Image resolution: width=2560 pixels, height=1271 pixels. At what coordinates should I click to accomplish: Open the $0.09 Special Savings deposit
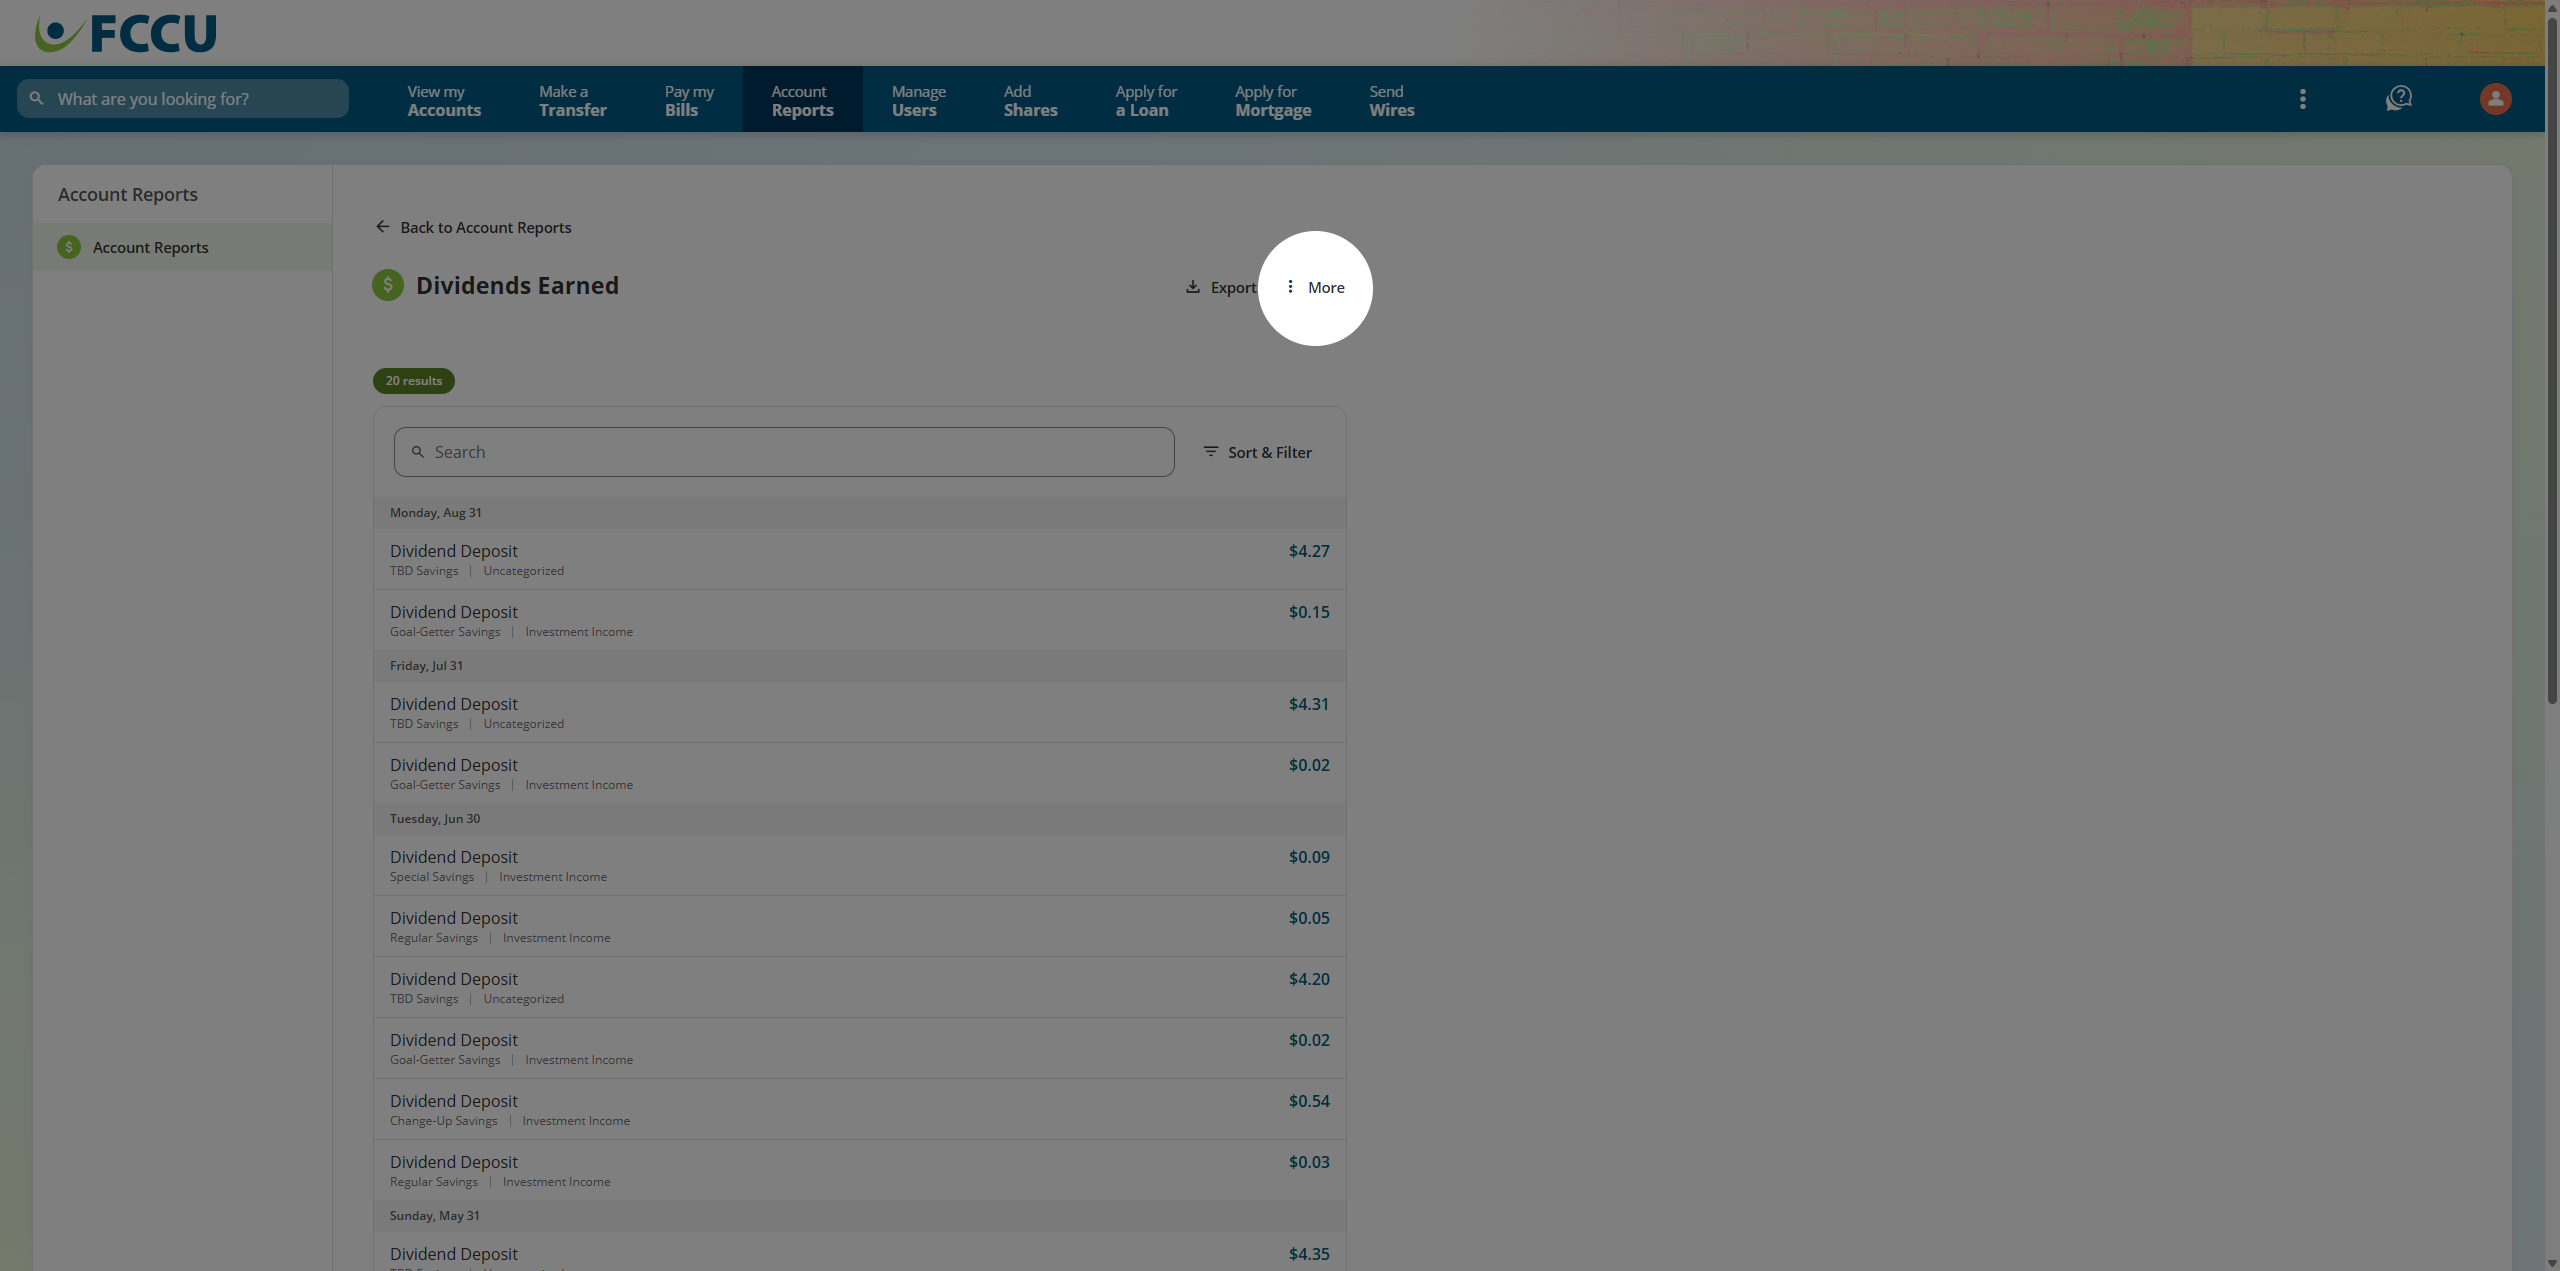[860, 865]
